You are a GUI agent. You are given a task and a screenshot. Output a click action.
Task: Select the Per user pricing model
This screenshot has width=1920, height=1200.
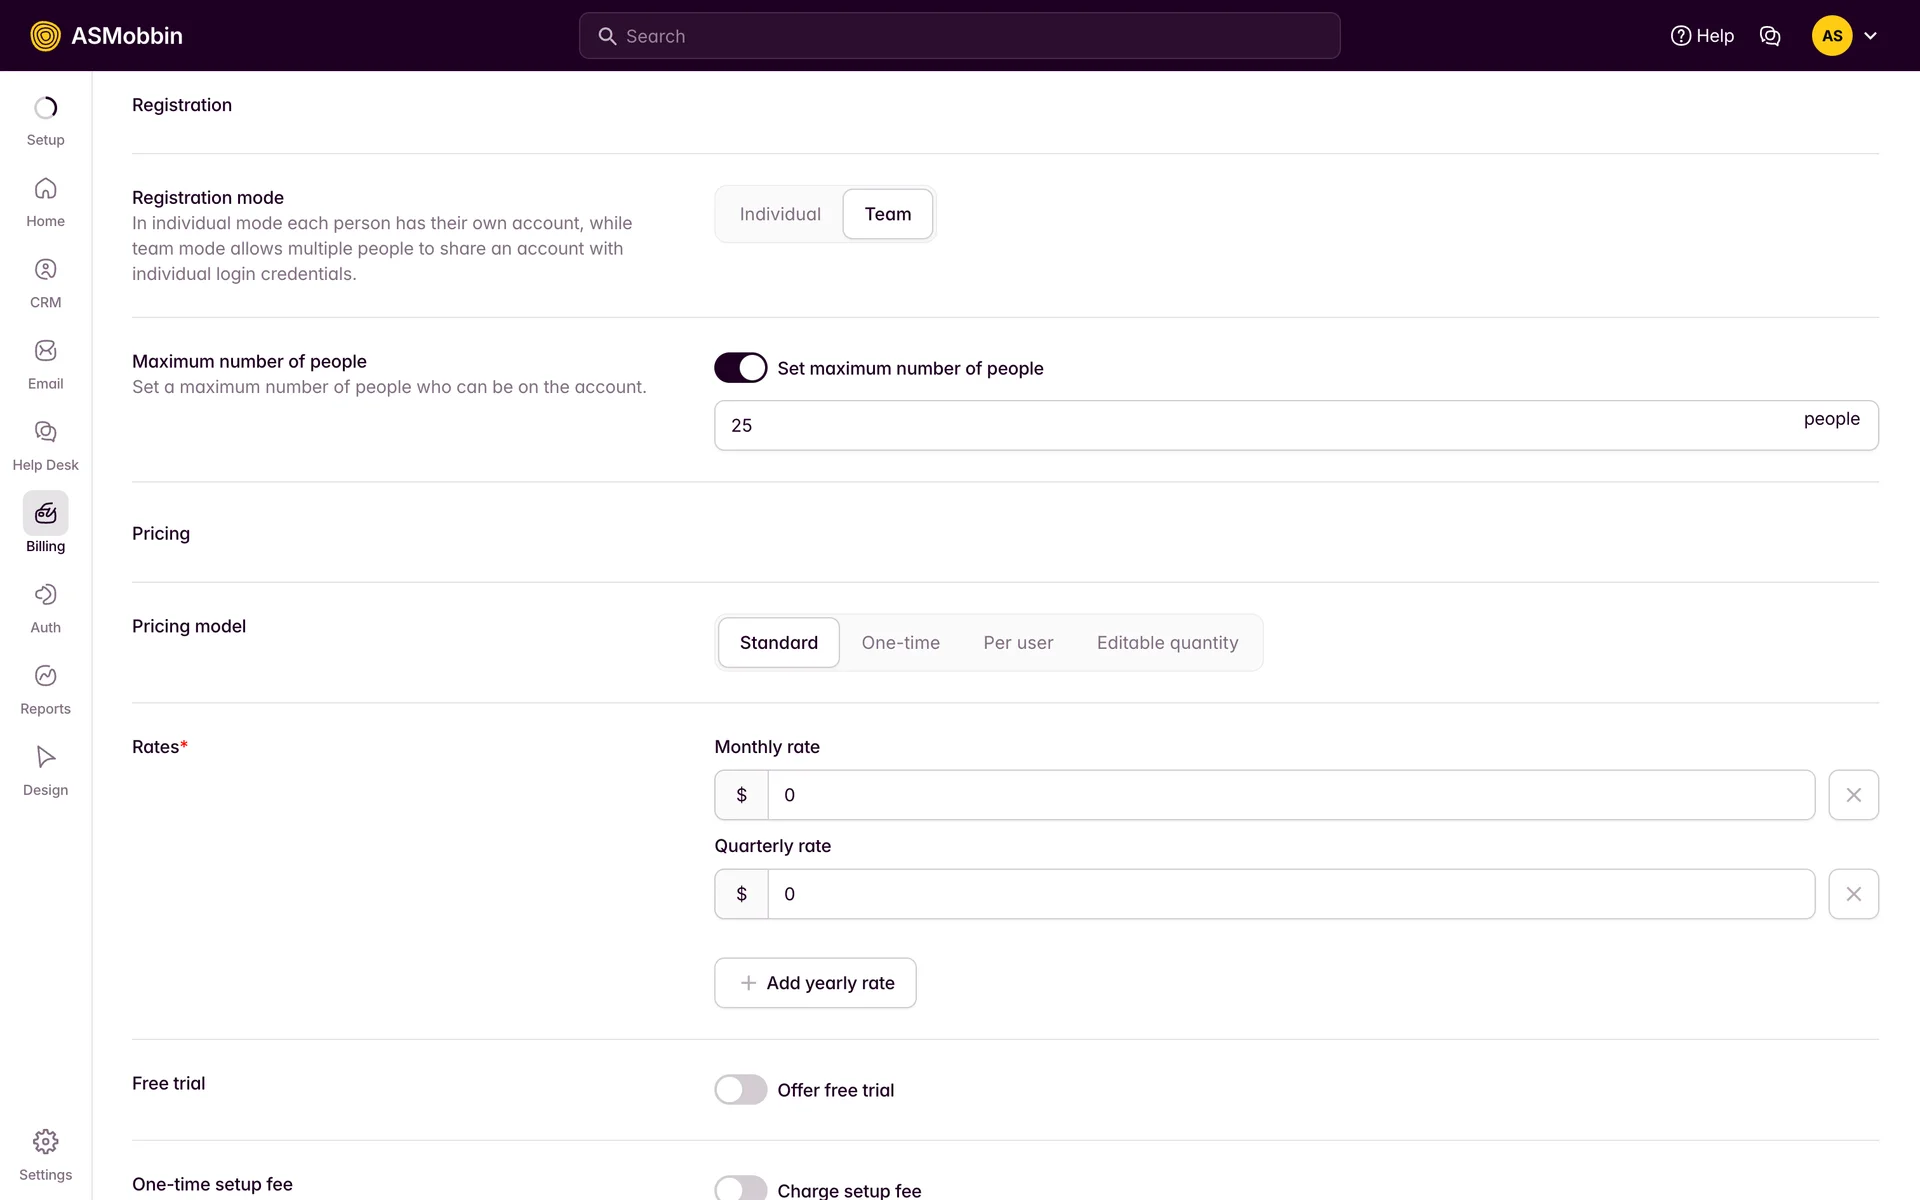tap(1018, 643)
